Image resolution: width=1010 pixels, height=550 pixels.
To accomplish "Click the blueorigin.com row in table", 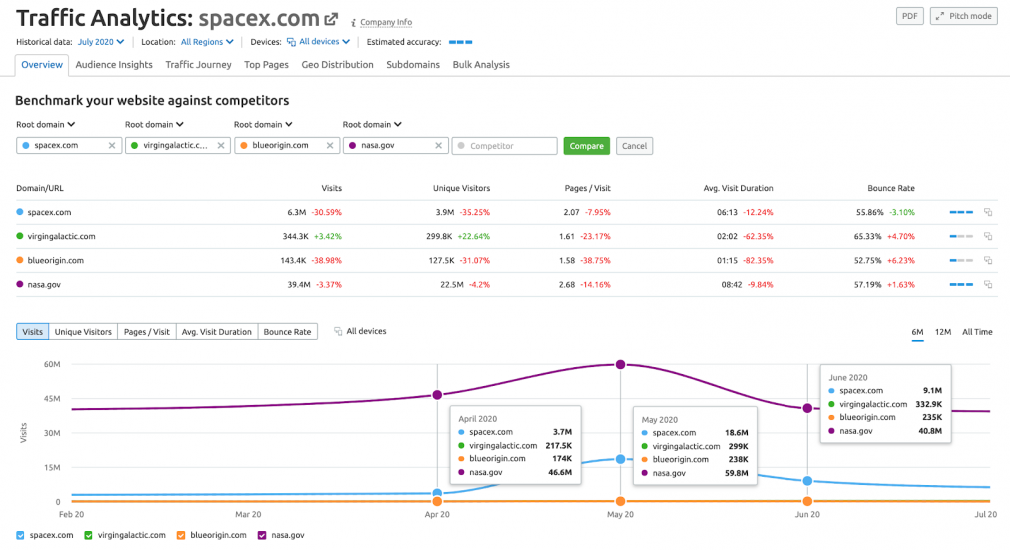I will [506, 260].
